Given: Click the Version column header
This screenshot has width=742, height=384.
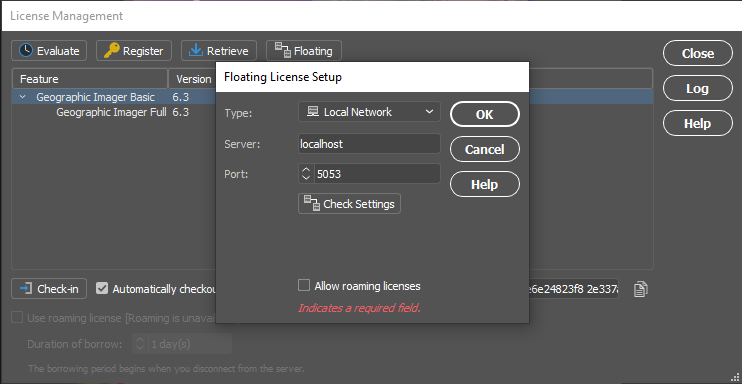Looking at the screenshot, I should point(193,79).
